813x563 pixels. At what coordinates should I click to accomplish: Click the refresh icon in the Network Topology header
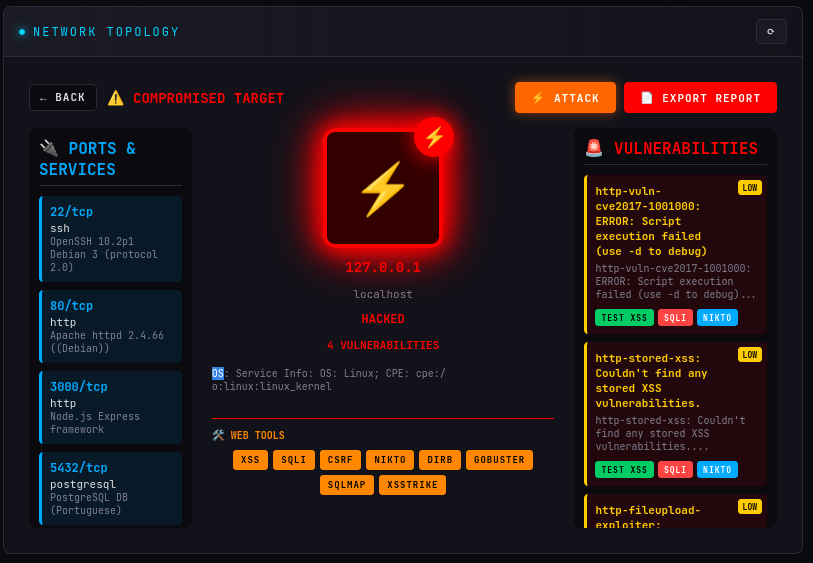(x=771, y=32)
